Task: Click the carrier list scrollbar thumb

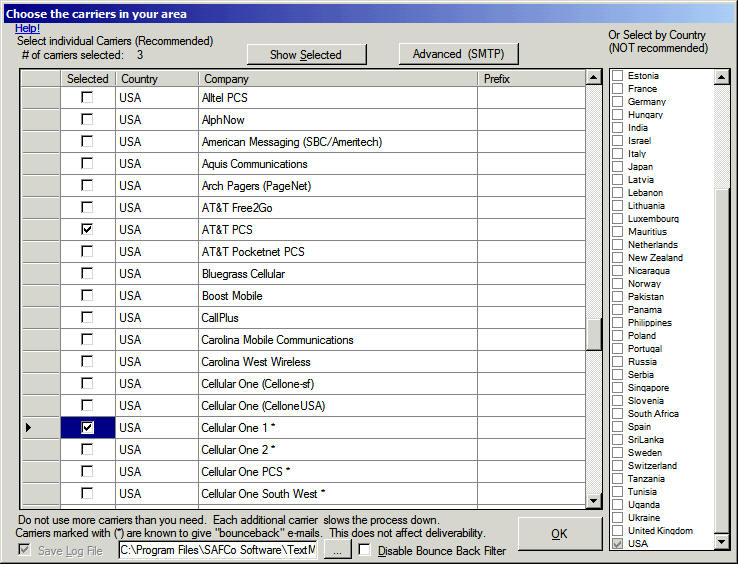Action: (594, 334)
